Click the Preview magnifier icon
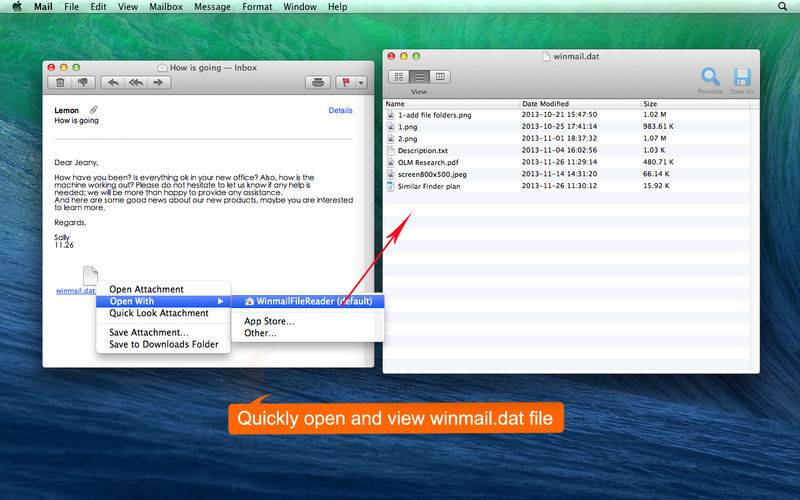This screenshot has width=800, height=500. point(710,77)
